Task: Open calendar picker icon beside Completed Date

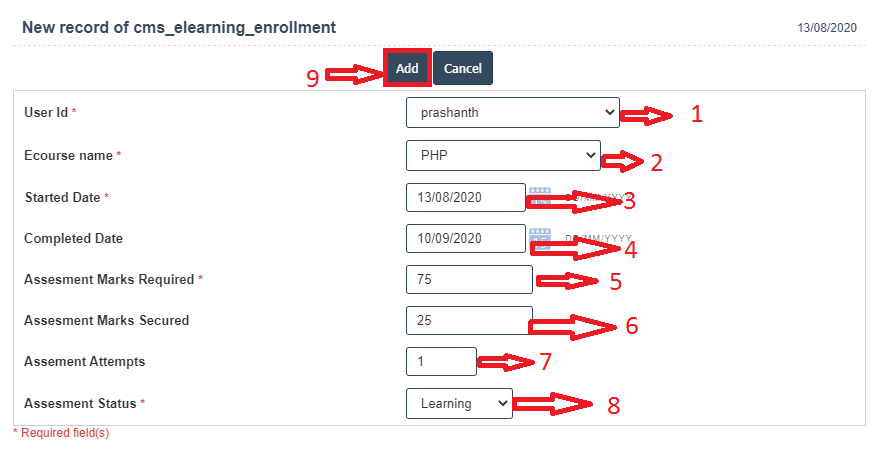Action: (x=540, y=238)
